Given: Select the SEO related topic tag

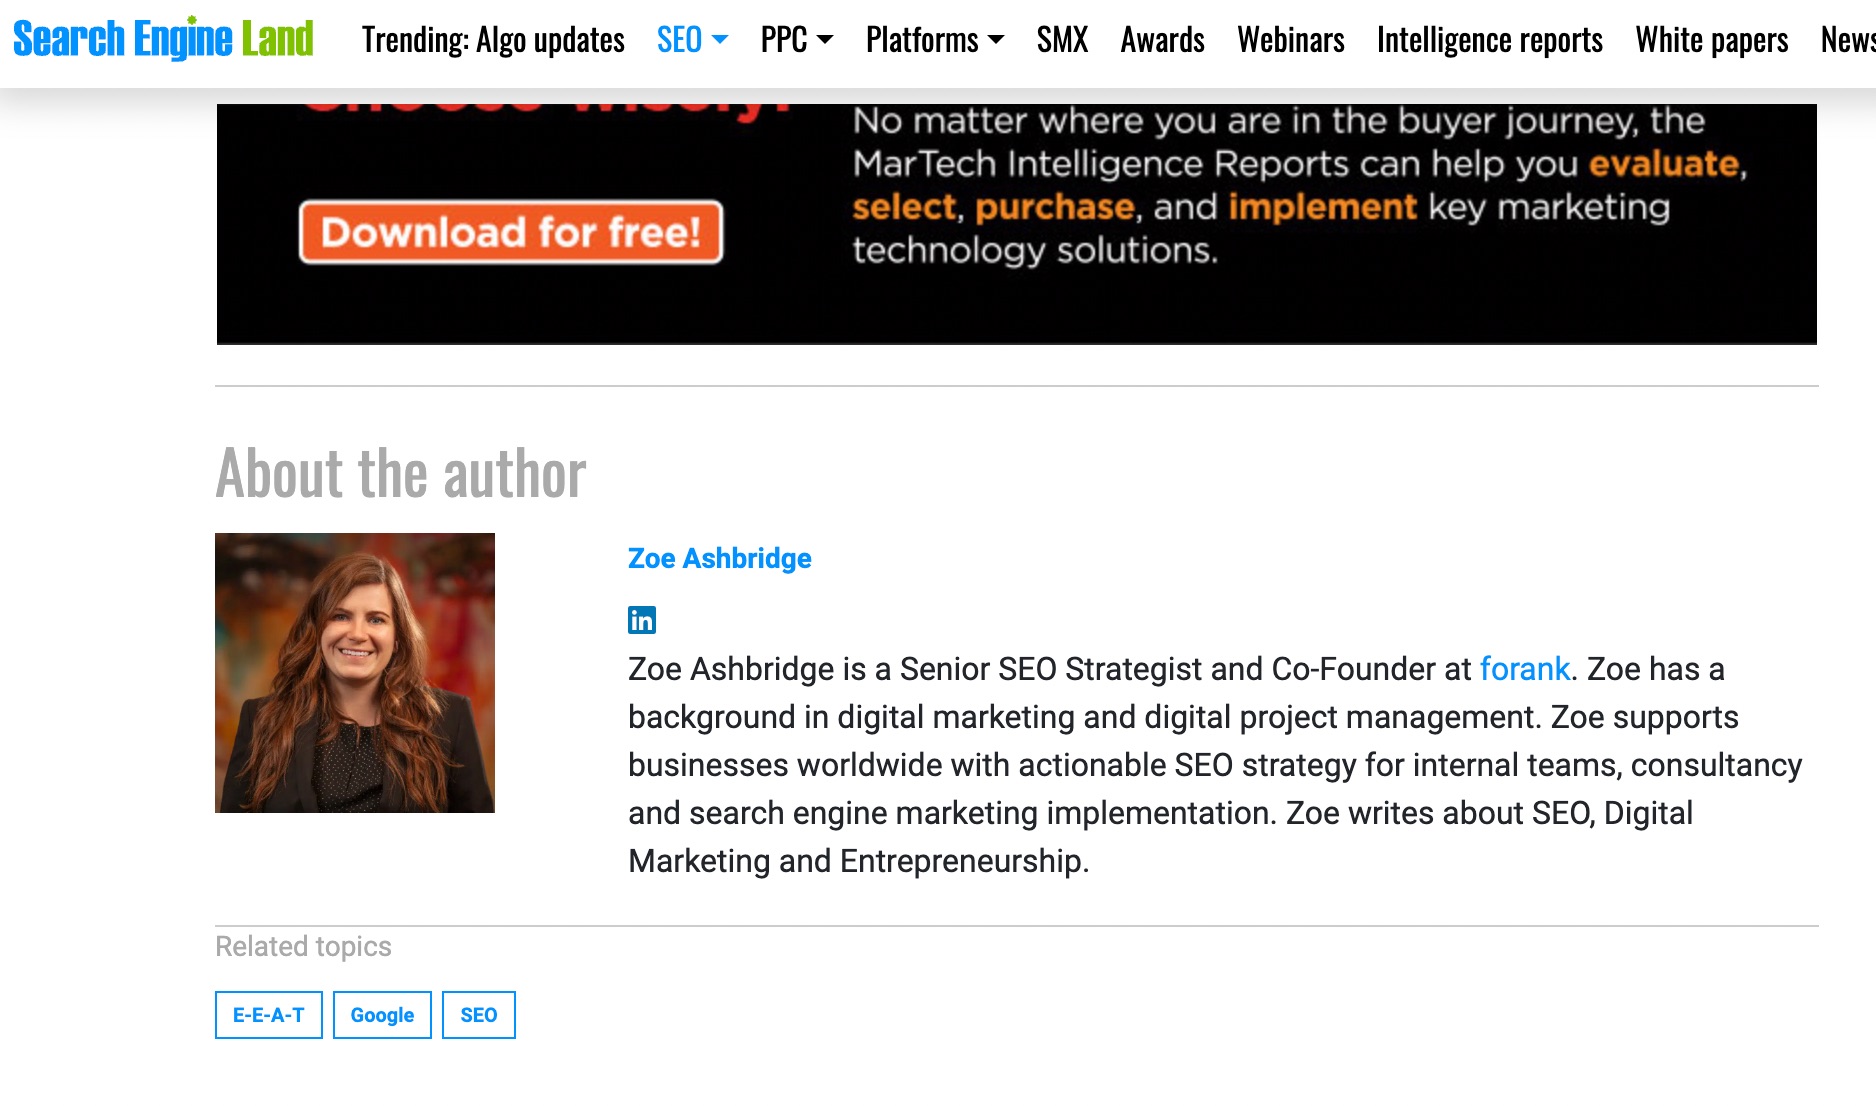Looking at the screenshot, I should pyautogui.click(x=478, y=1015).
